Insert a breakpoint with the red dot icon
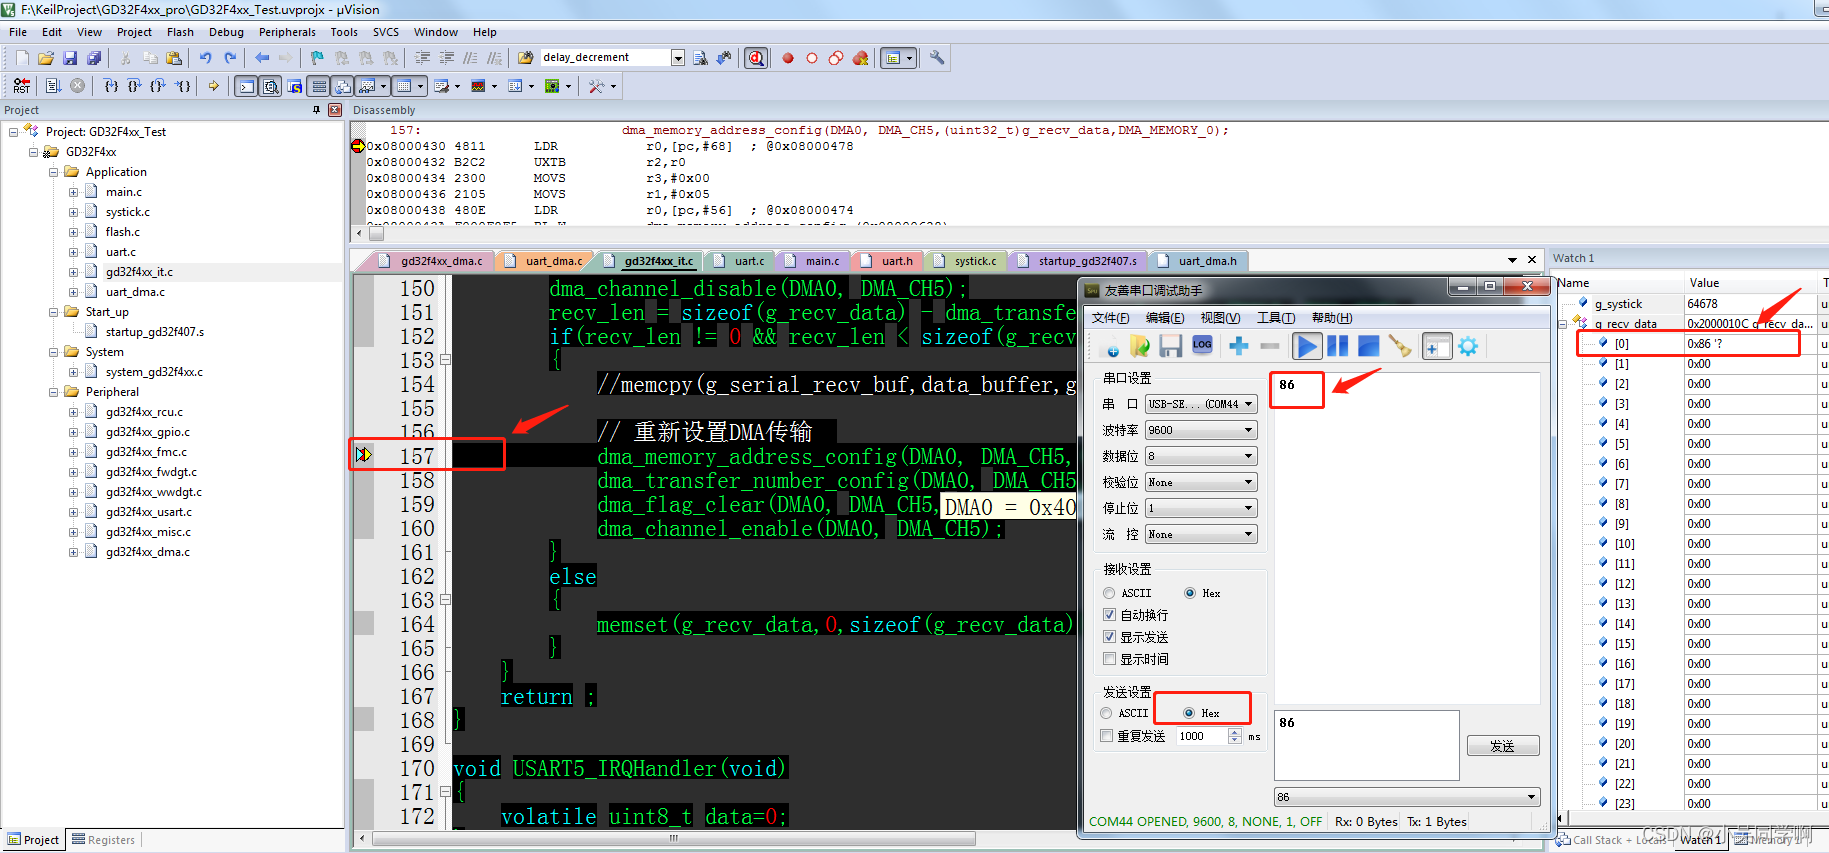 point(788,58)
